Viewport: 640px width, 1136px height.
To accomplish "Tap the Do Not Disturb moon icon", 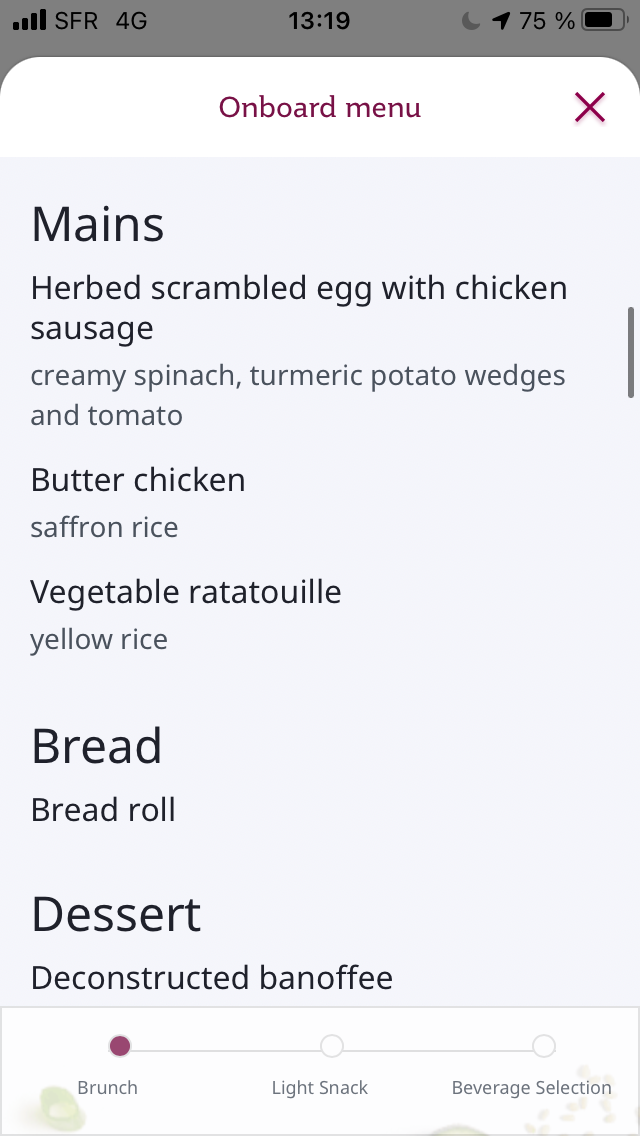I will click(471, 21).
